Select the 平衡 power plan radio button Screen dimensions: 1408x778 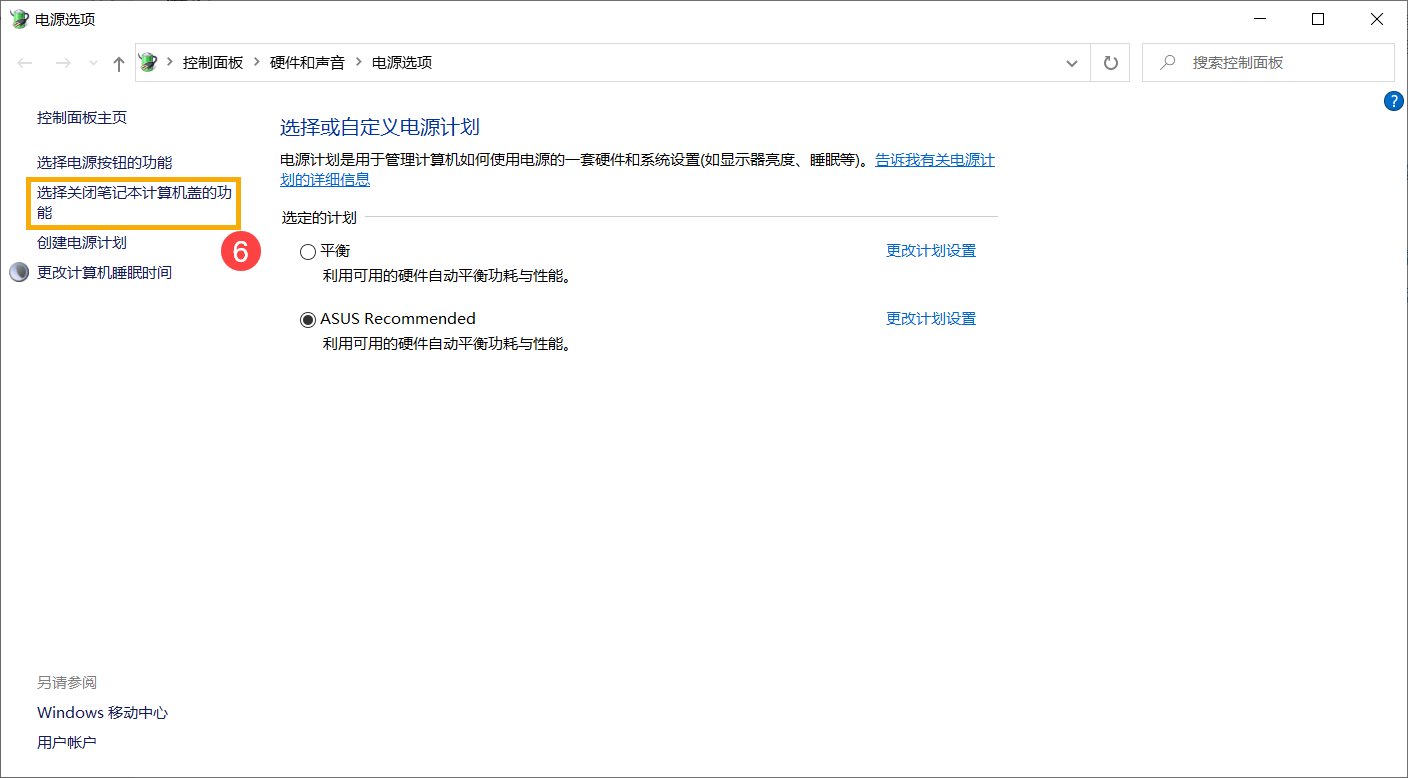(x=308, y=251)
